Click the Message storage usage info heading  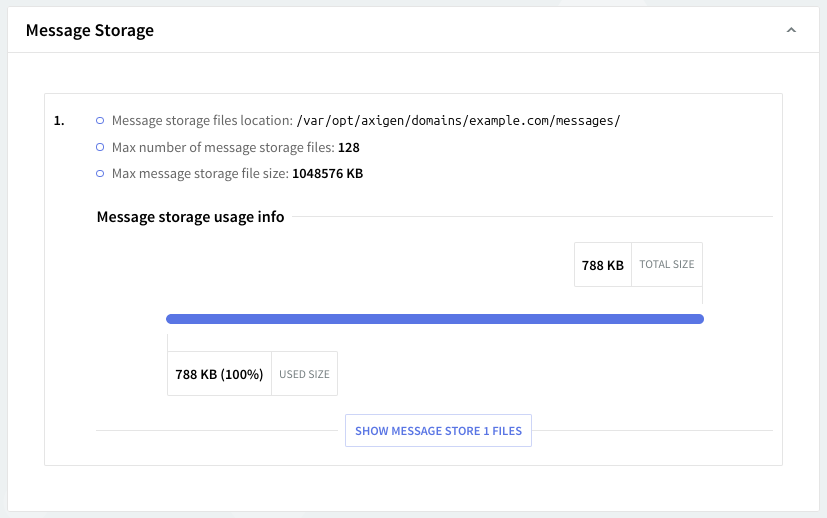pyautogui.click(x=190, y=217)
